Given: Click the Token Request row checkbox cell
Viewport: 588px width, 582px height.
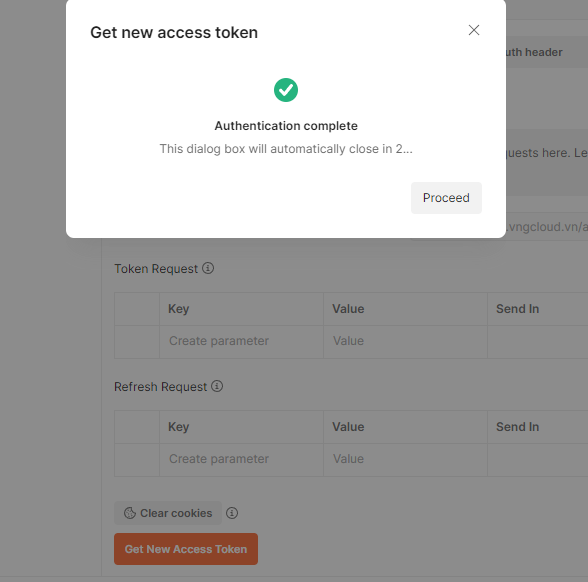Looking at the screenshot, I should click(x=137, y=341).
